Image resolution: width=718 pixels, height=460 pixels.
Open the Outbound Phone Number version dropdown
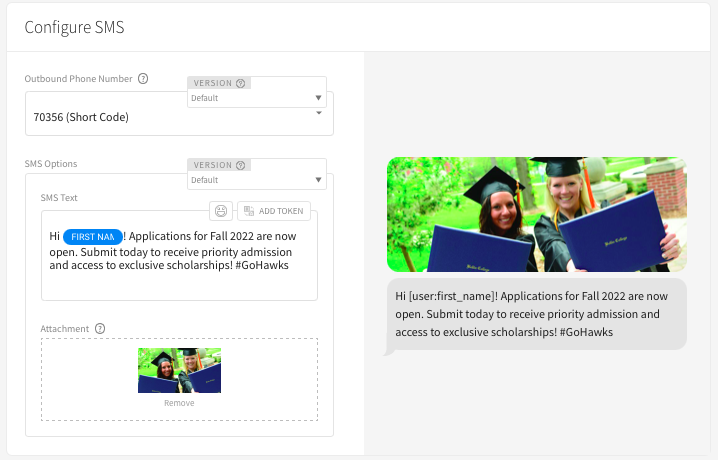point(256,98)
